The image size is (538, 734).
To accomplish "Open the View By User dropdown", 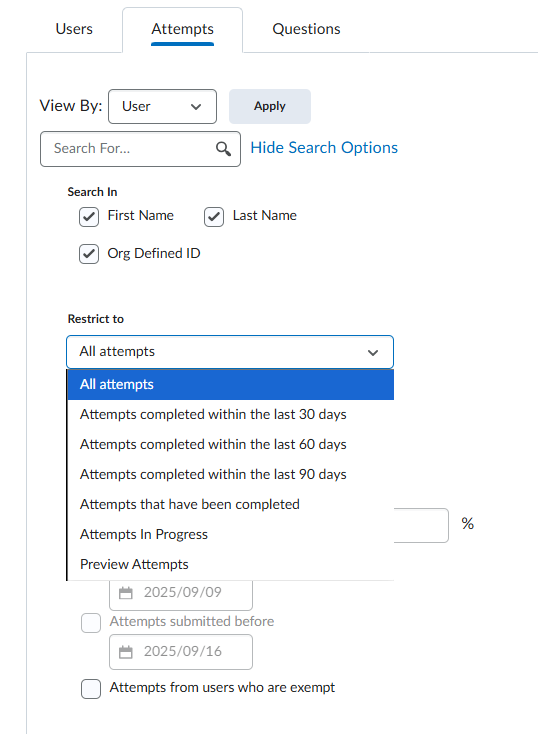I will 162,107.
